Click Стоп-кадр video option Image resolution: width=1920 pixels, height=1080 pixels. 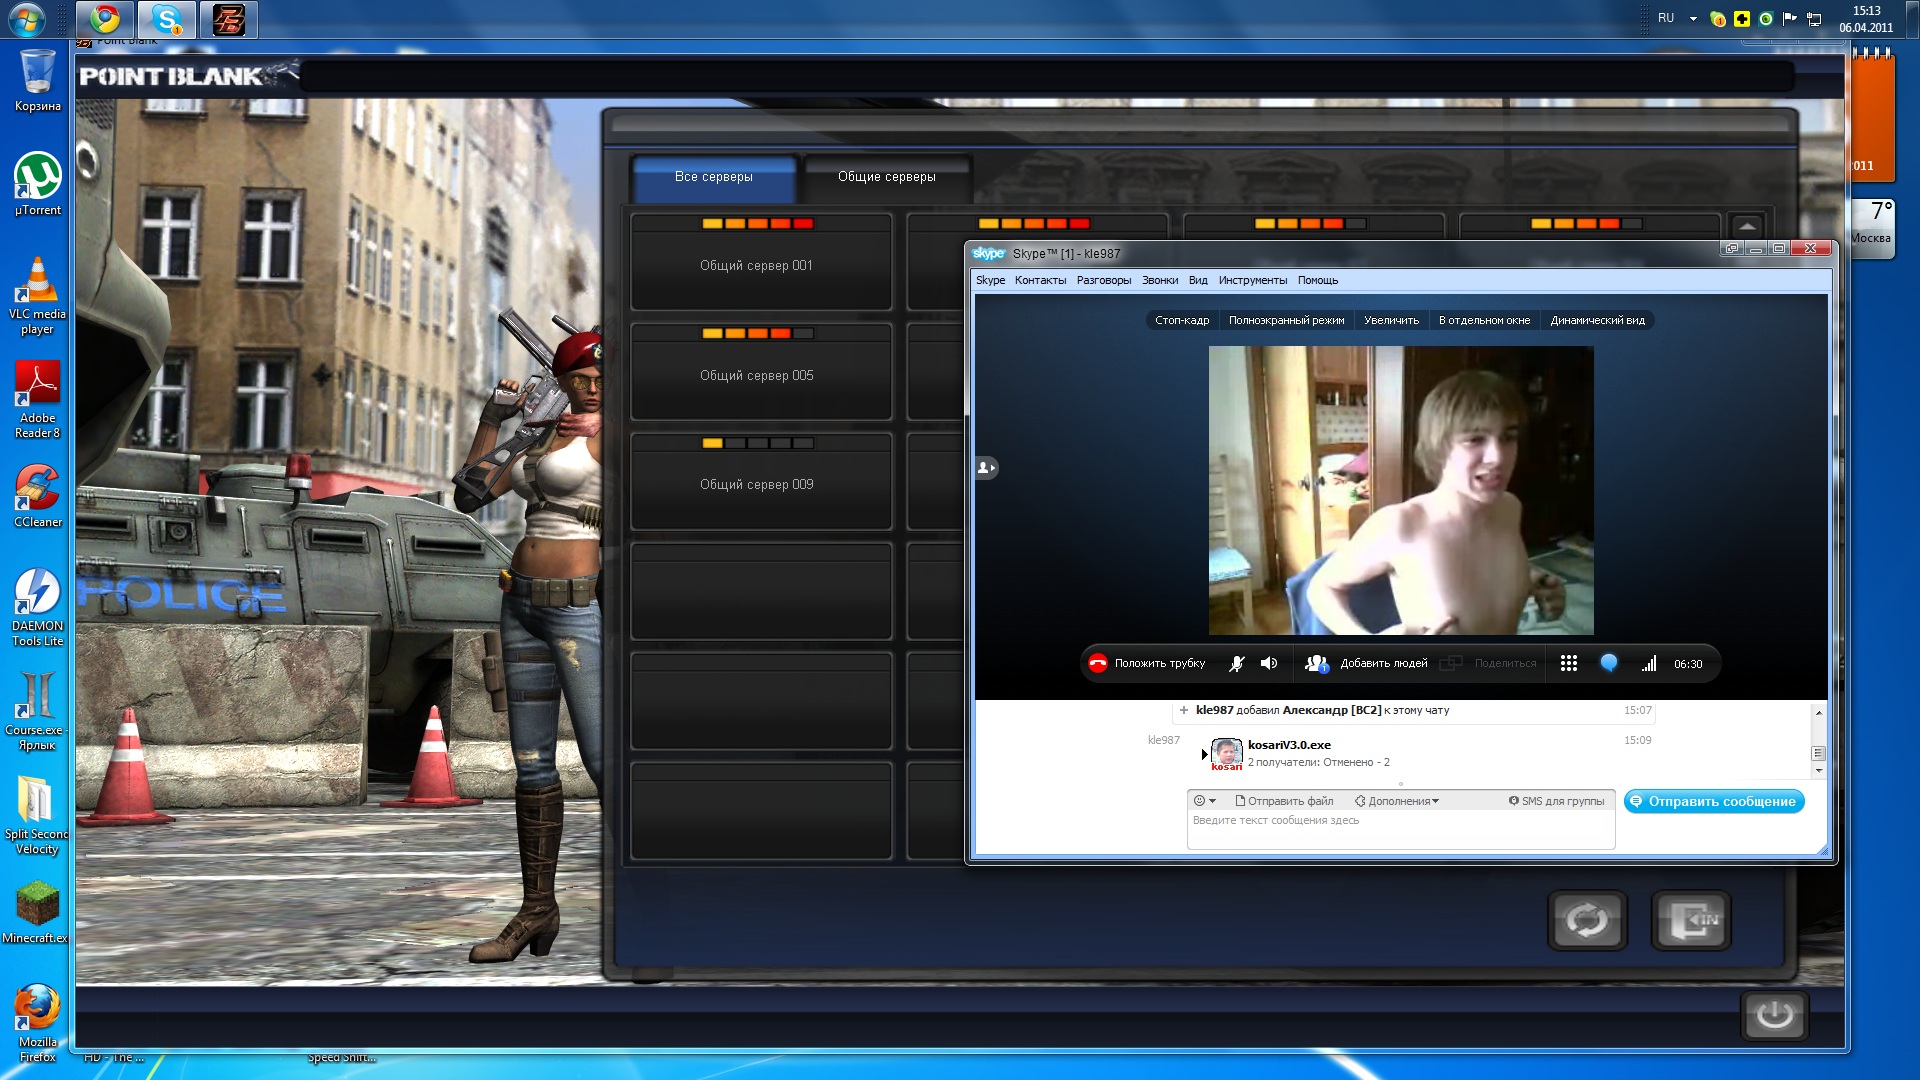pos(1182,320)
